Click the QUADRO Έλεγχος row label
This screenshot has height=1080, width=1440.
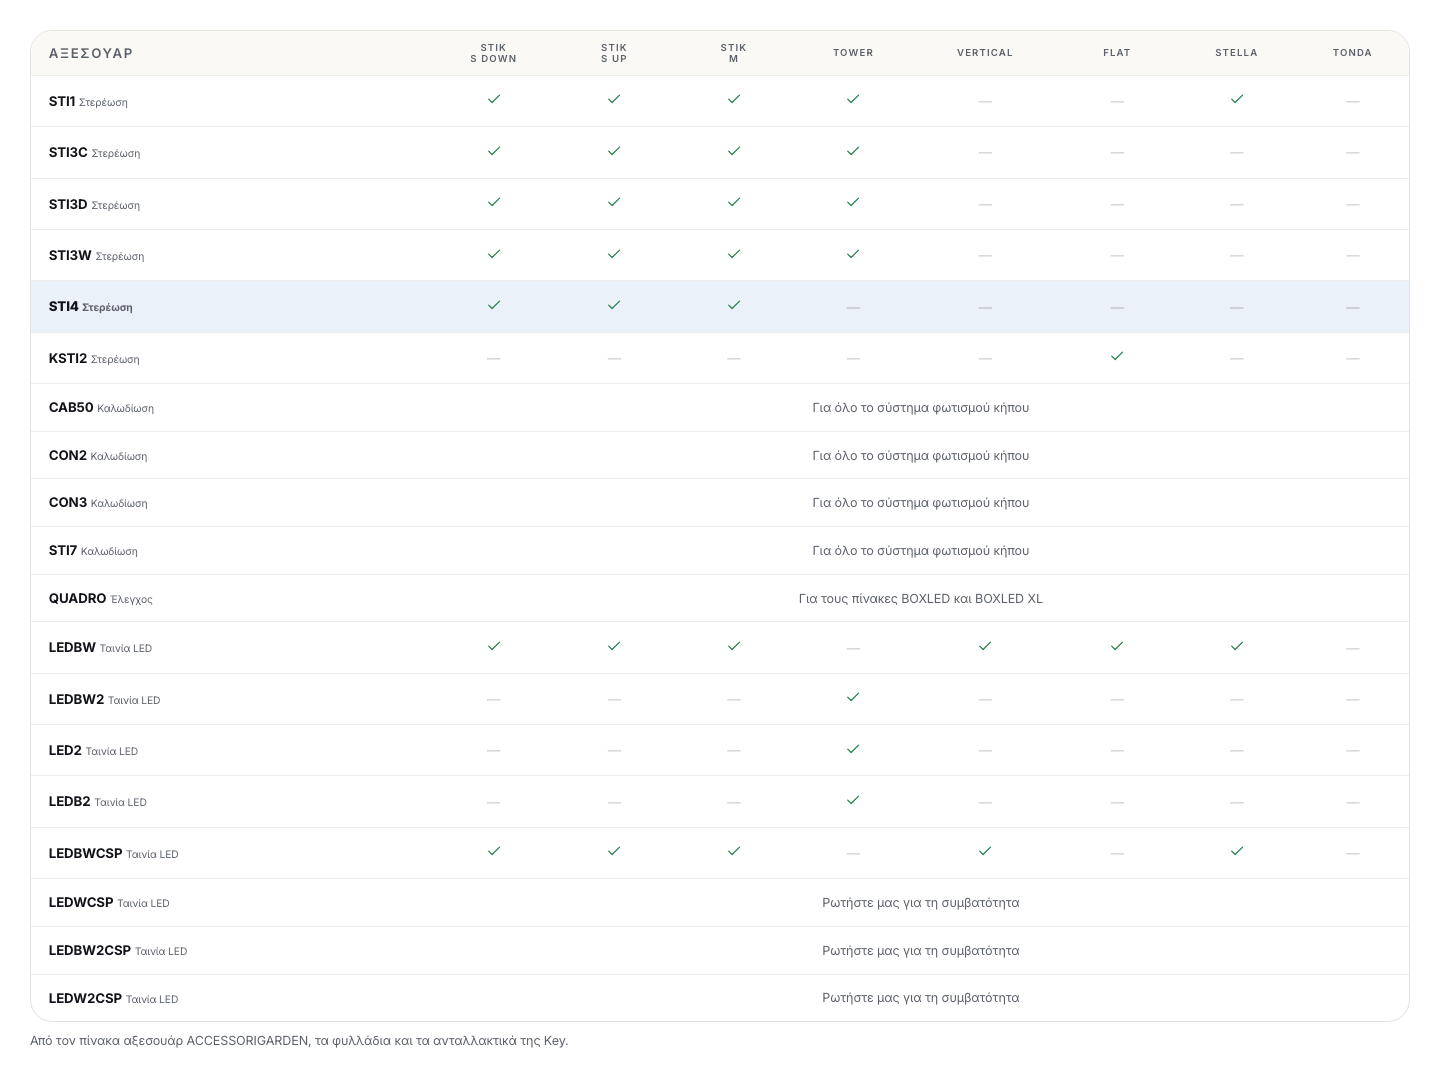(101, 599)
